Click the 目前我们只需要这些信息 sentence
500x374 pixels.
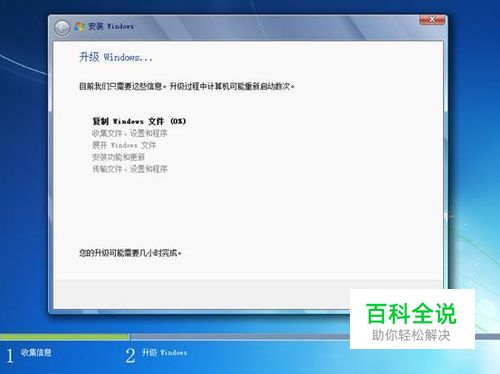tap(187, 86)
